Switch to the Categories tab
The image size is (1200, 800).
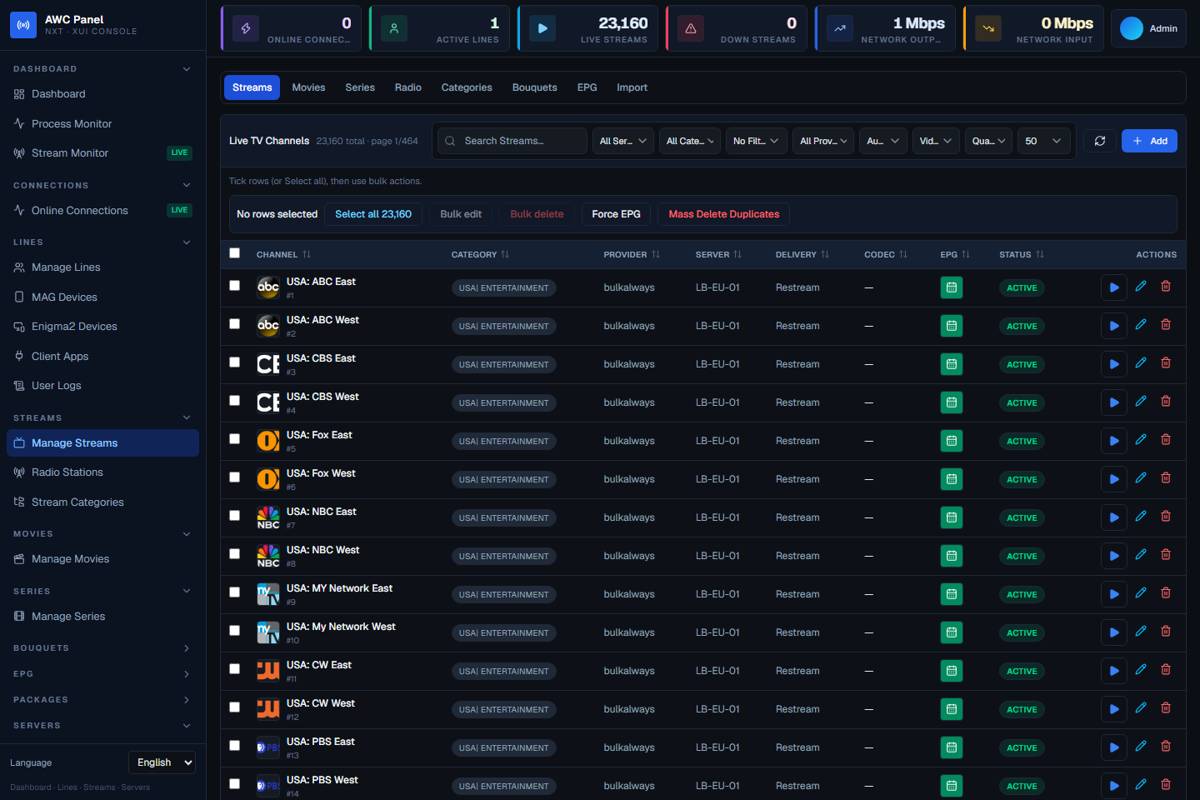point(467,87)
